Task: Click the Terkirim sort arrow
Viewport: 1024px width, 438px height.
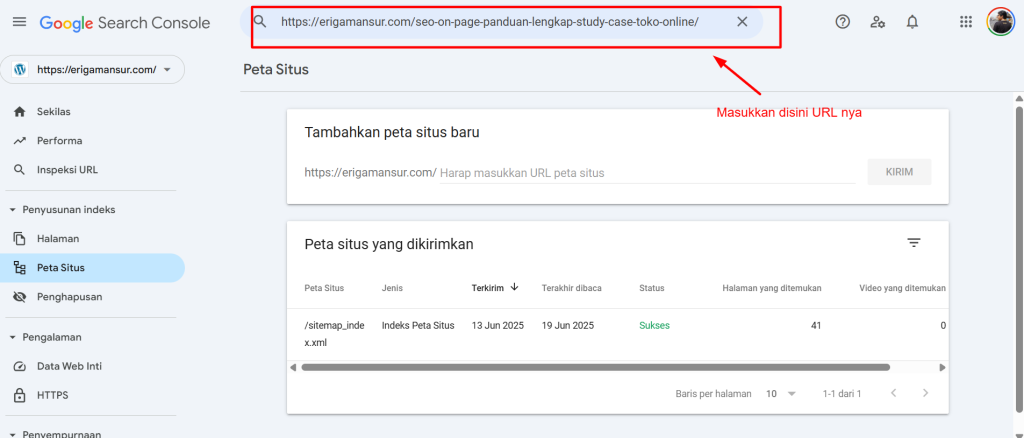Action: pos(515,287)
